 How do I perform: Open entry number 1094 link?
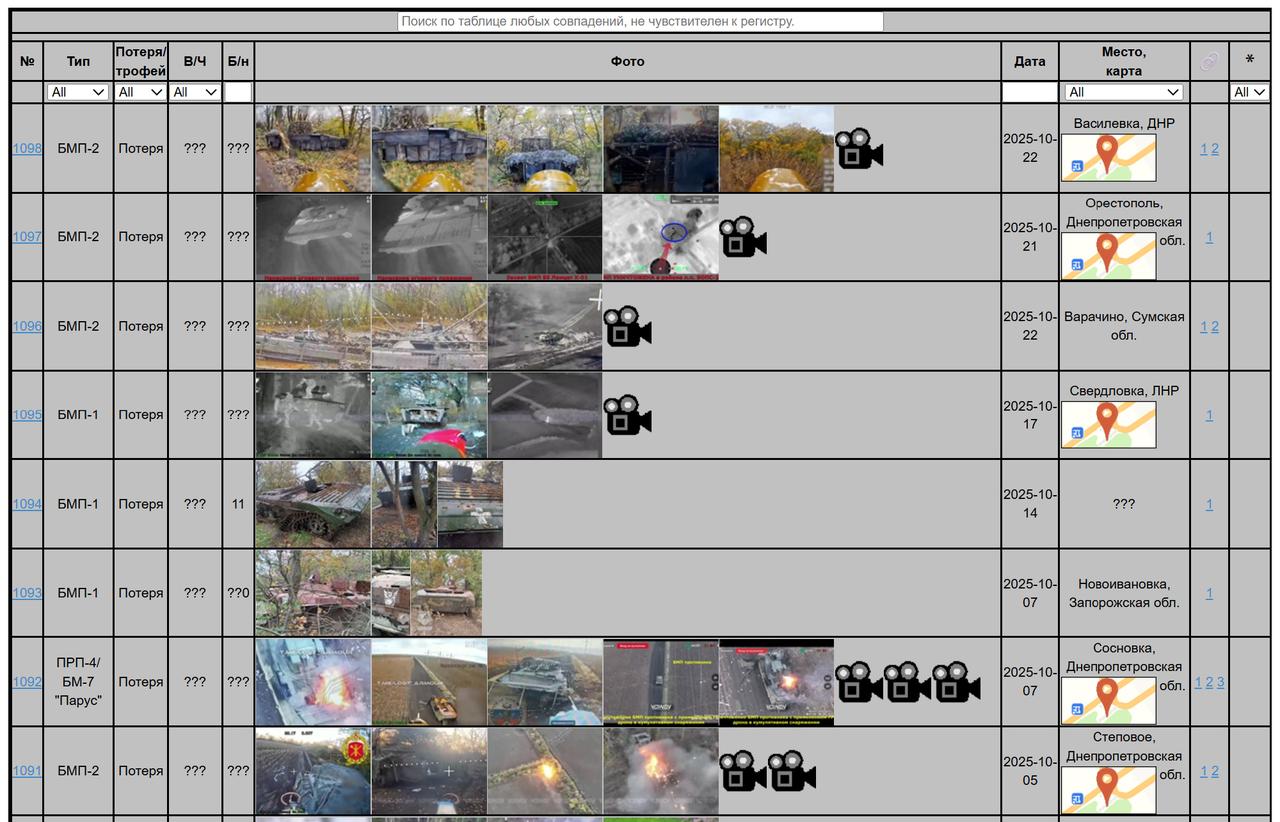pos(27,504)
